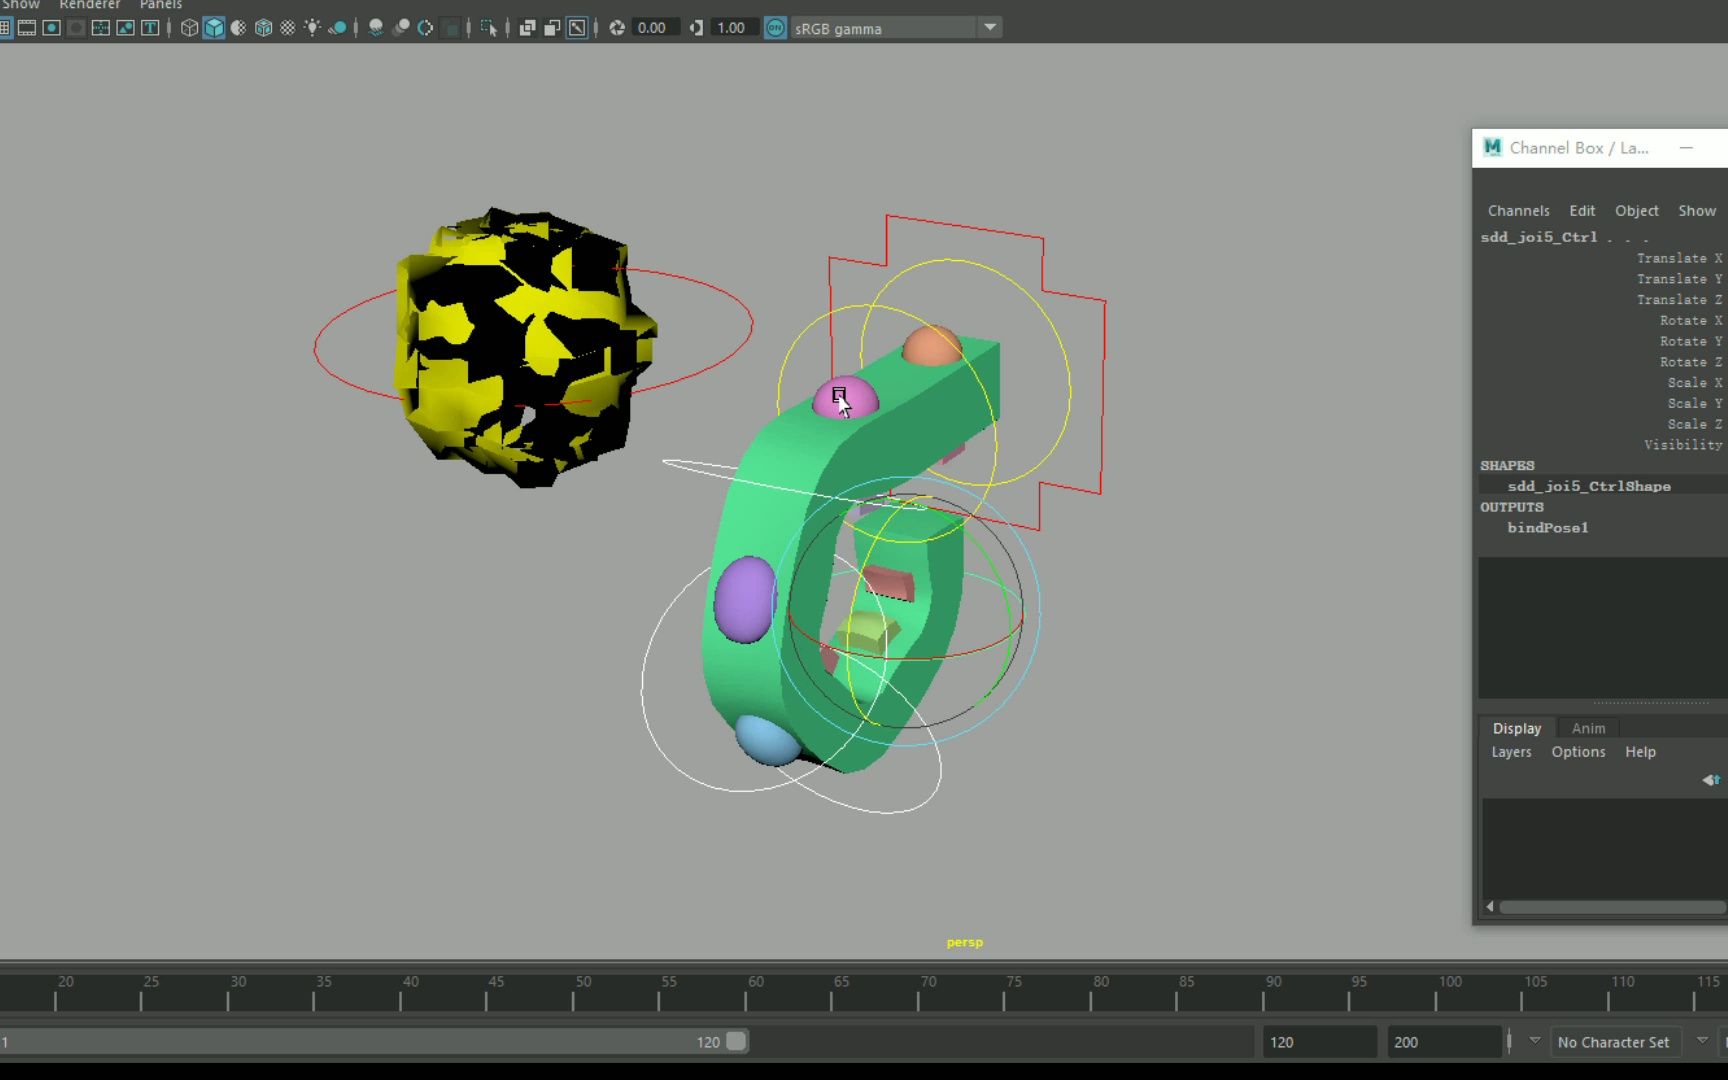Open the layer editor Help menu
This screenshot has height=1080, width=1728.
point(1640,752)
